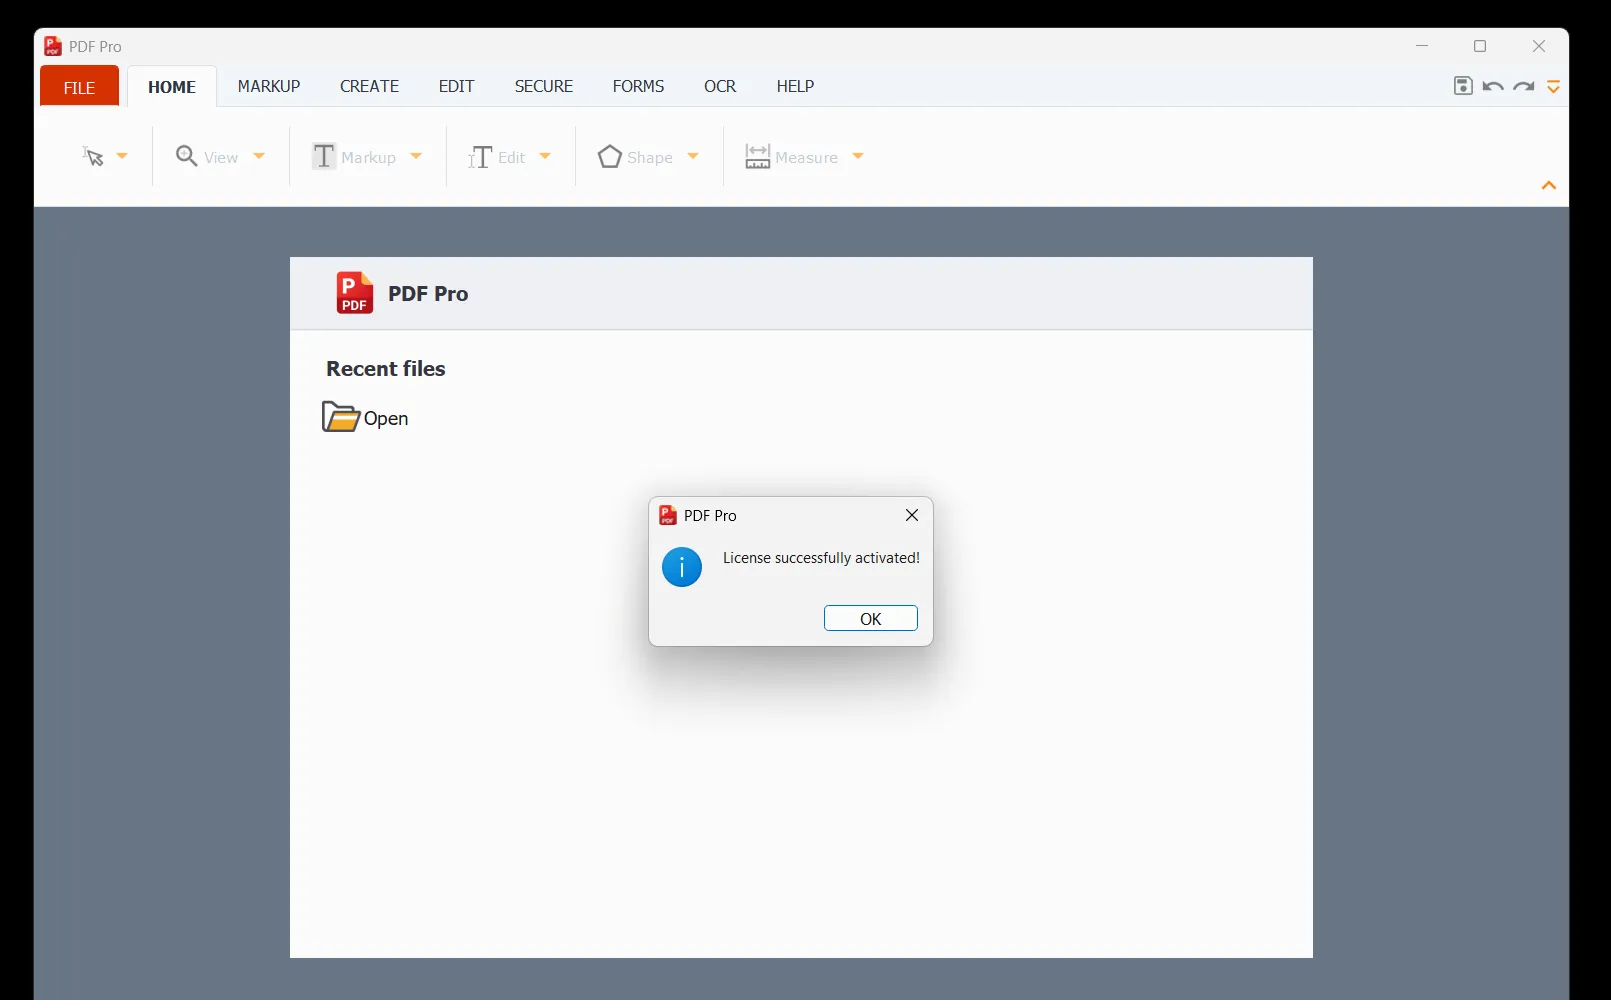Click the Save icon in the title ribbon
The width and height of the screenshot is (1611, 1000).
pos(1463,86)
